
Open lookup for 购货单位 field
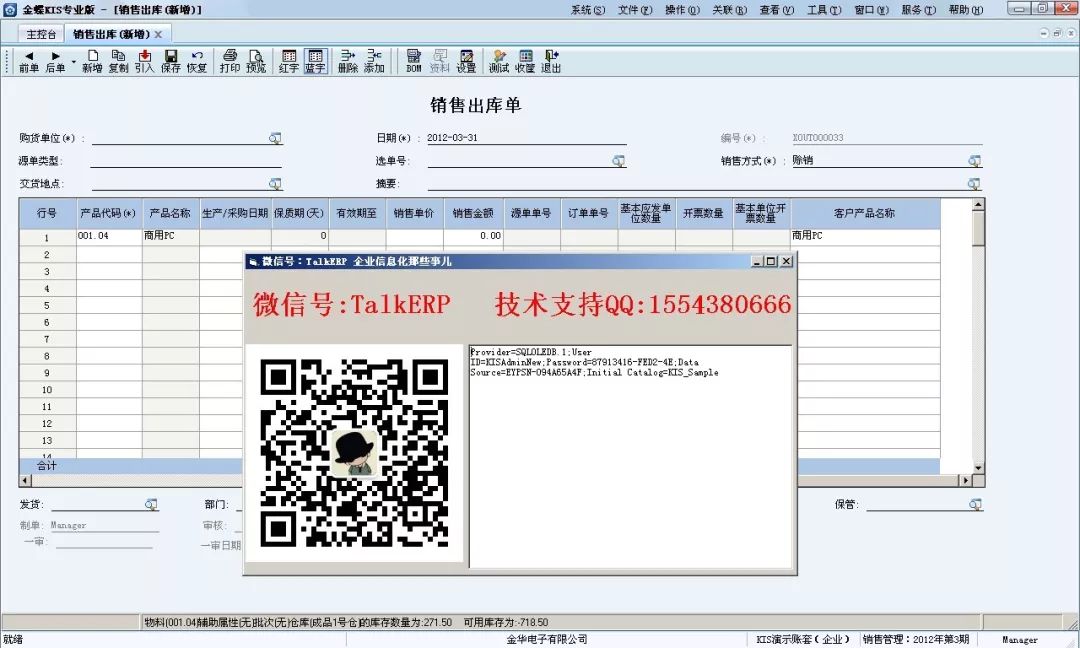coord(275,138)
